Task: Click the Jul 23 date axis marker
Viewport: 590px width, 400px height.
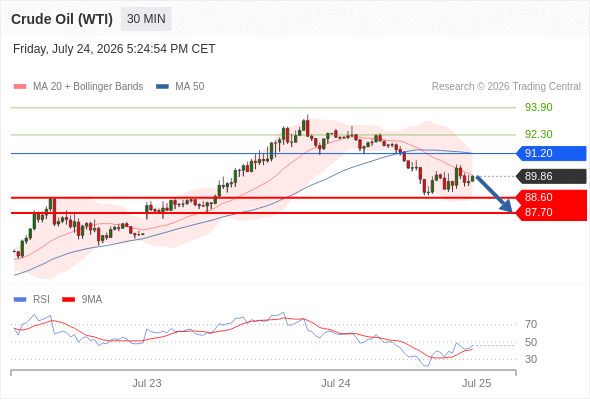Action: point(147,383)
